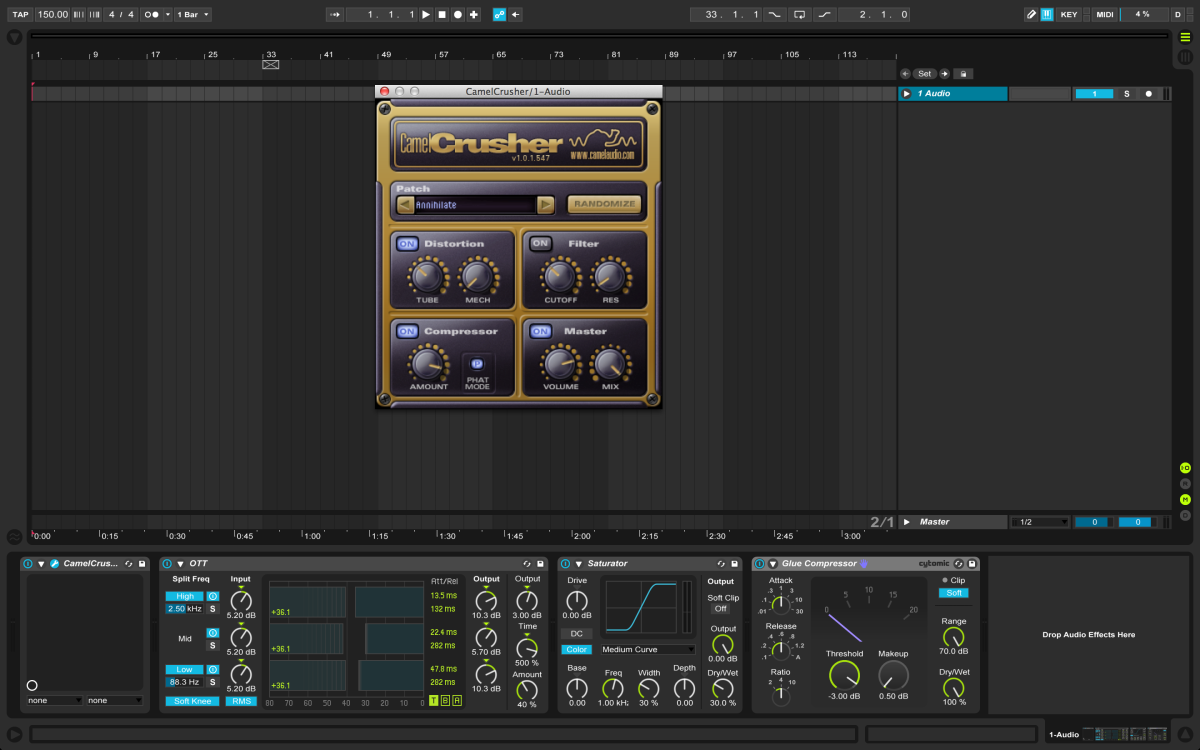The height and width of the screenshot is (750, 1200).
Task: Toggle the OTT device activator
Action: (167, 564)
